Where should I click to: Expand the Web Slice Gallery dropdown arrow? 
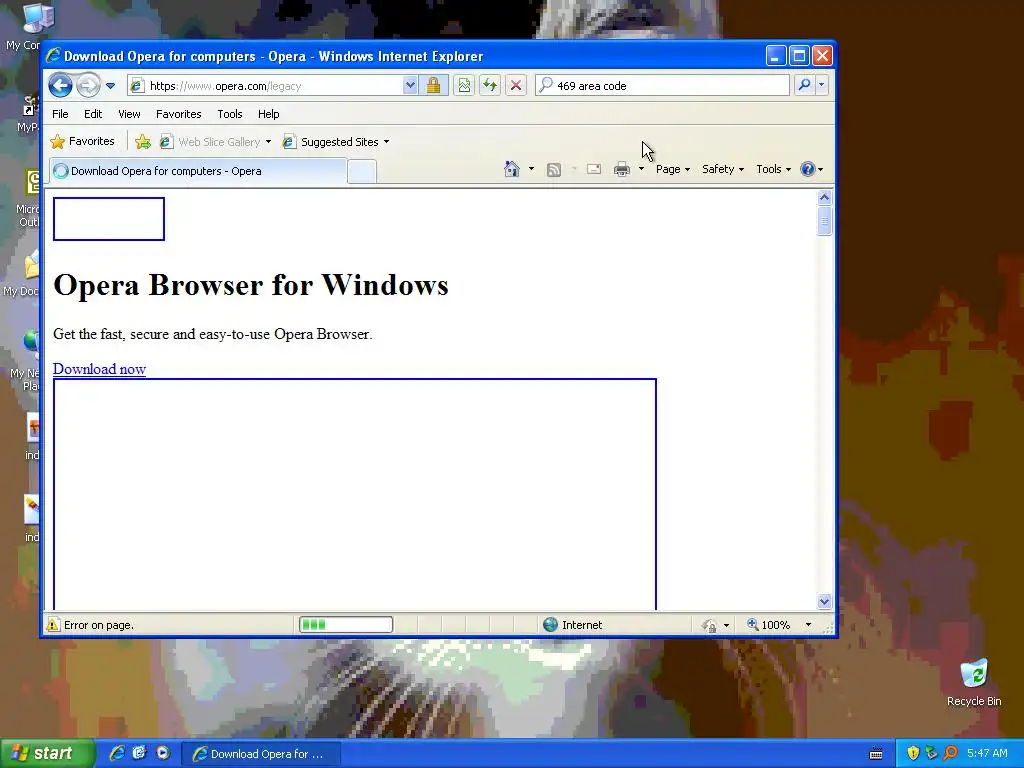click(x=268, y=142)
